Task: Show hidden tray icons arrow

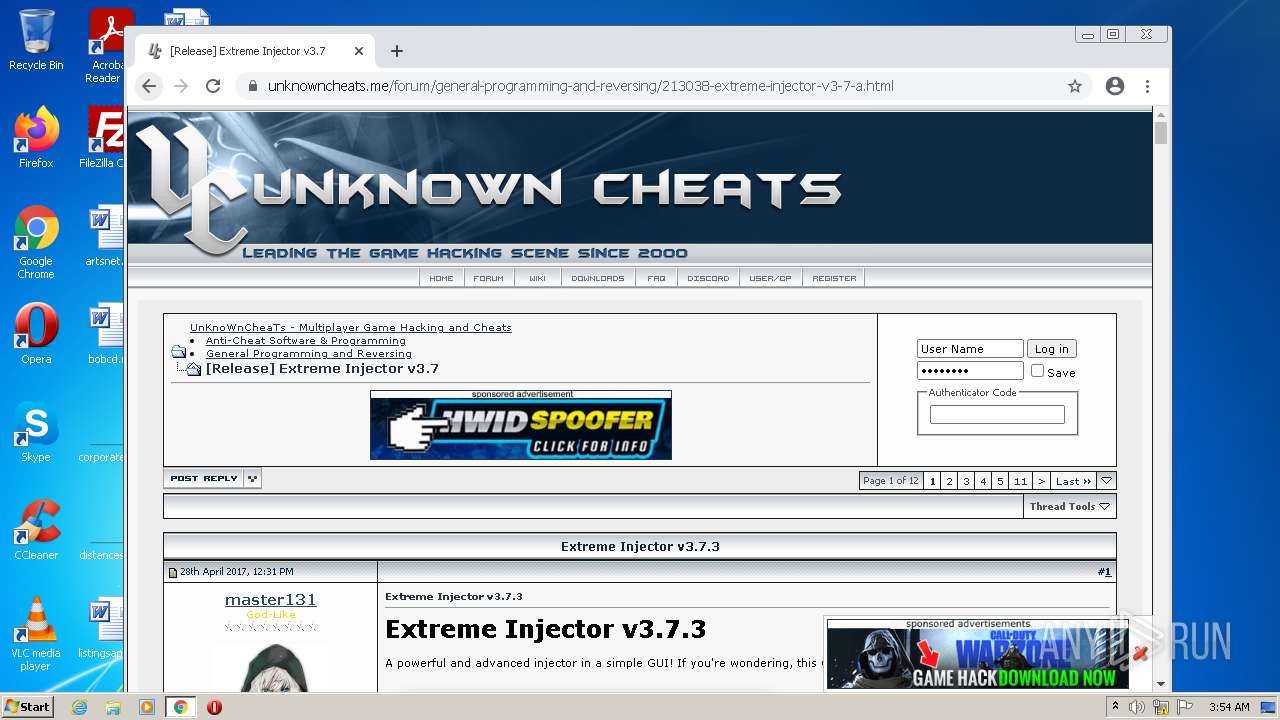Action: click(x=1115, y=706)
